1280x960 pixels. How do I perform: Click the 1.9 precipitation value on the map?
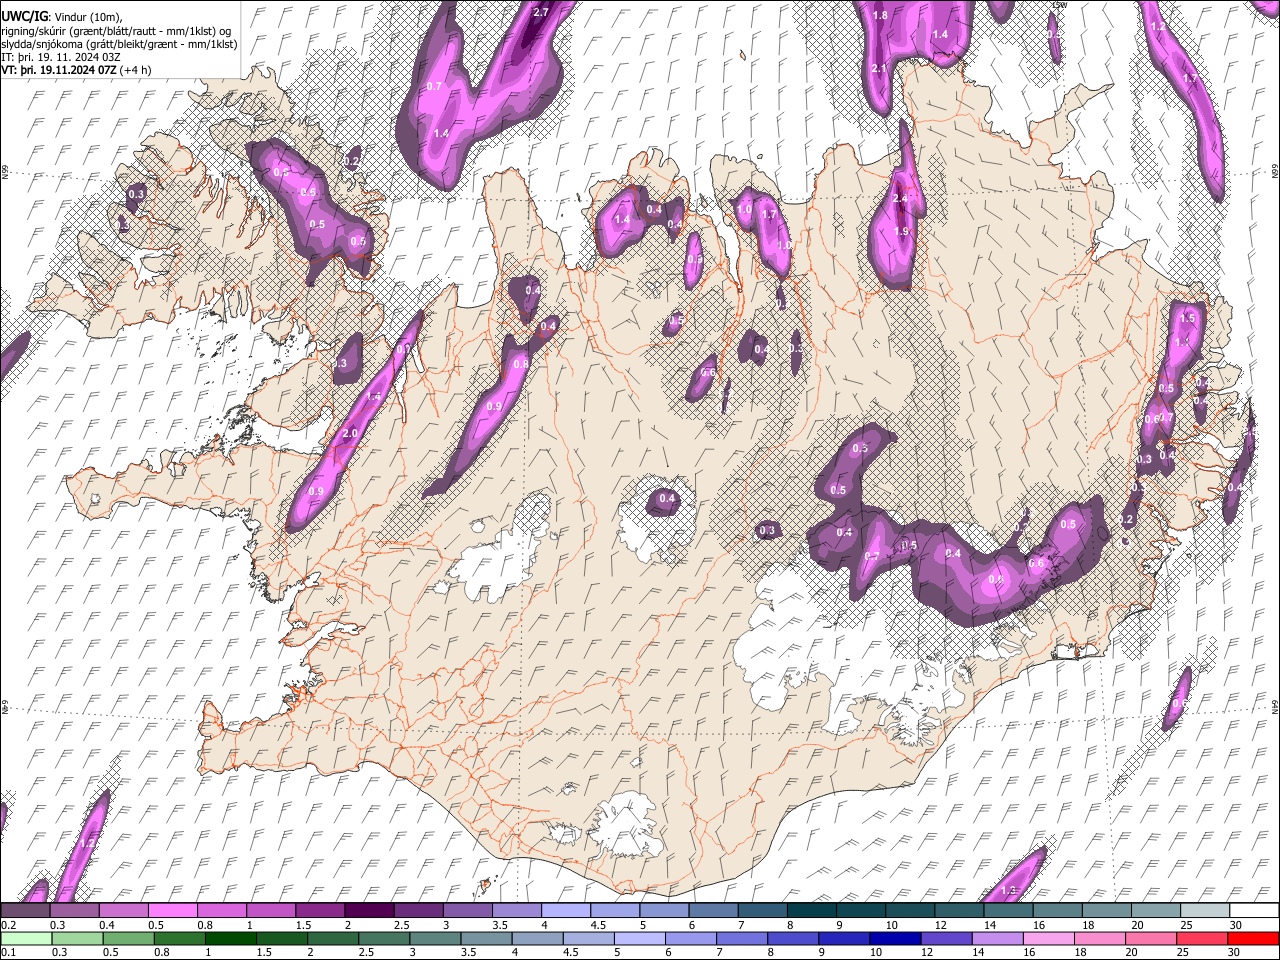tap(900, 231)
